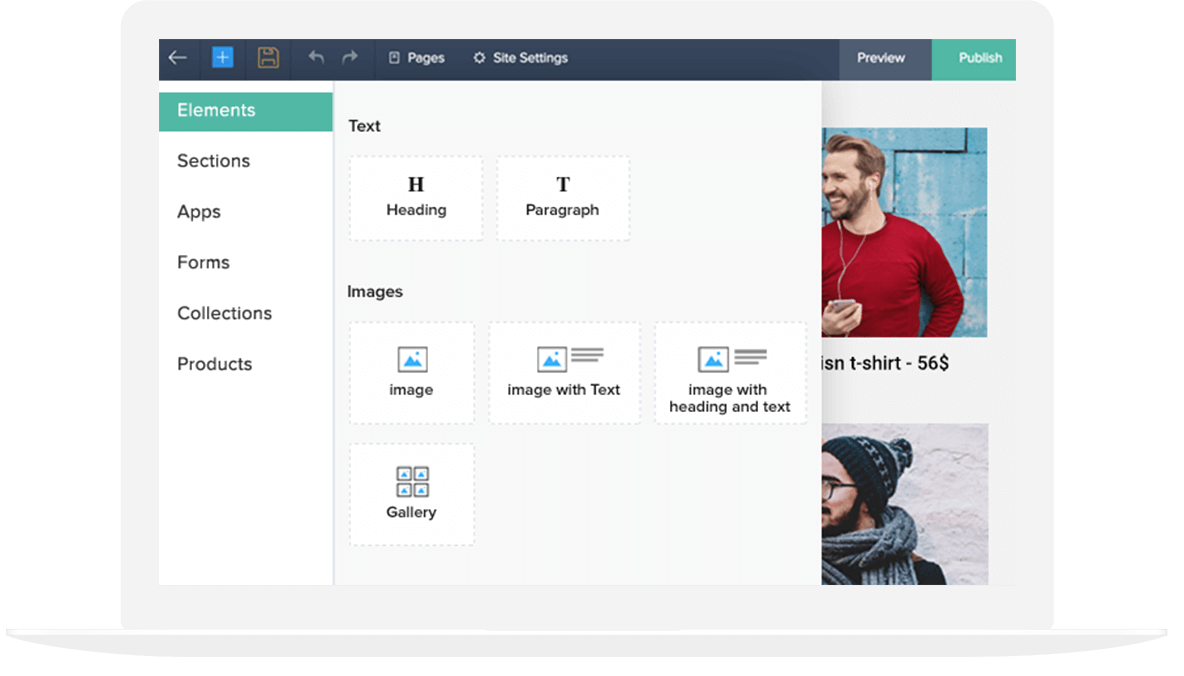Switch to the Sections sidebar tab

point(213,161)
